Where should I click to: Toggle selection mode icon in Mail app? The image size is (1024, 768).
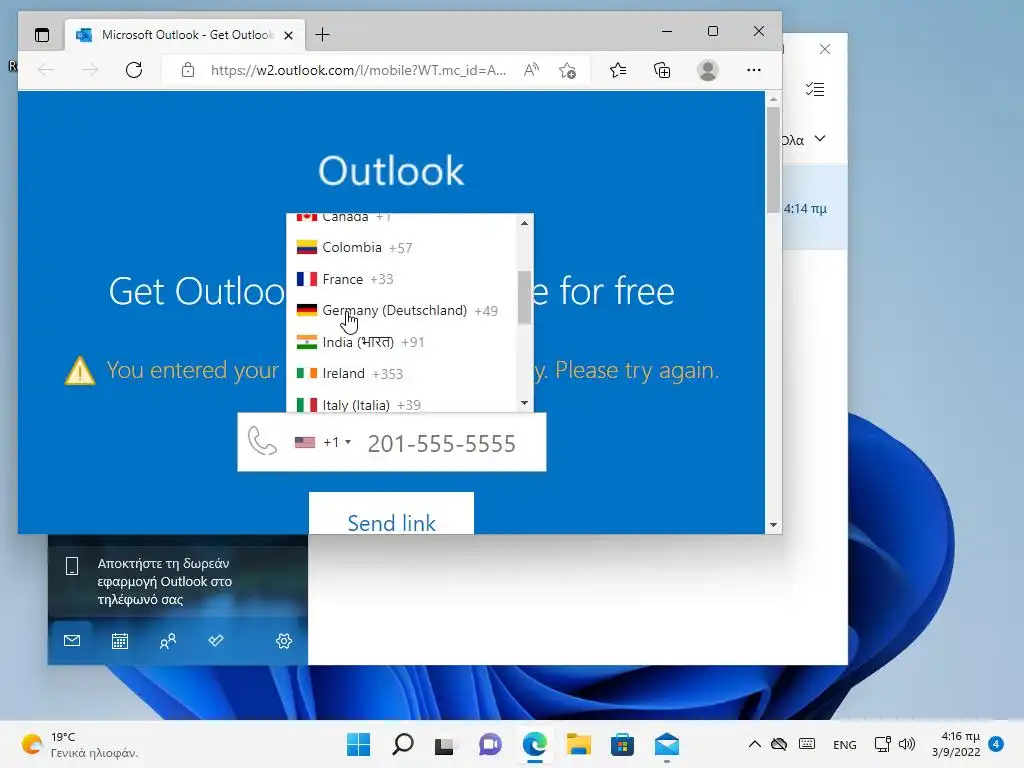(x=814, y=89)
